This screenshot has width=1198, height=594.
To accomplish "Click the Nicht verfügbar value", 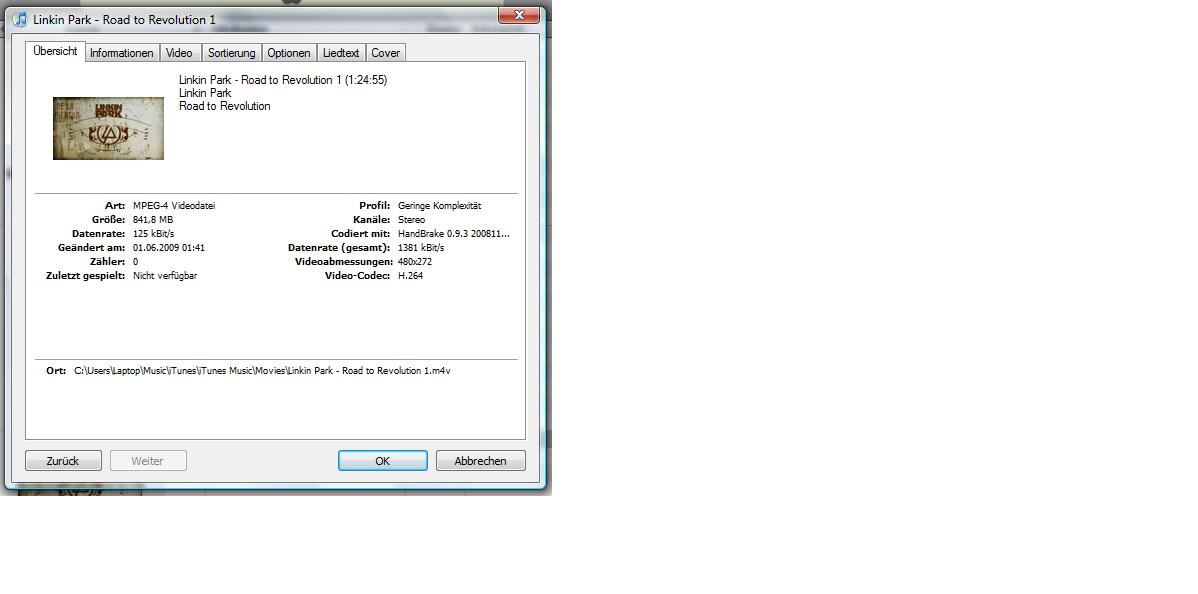I will pyautogui.click(x=165, y=275).
